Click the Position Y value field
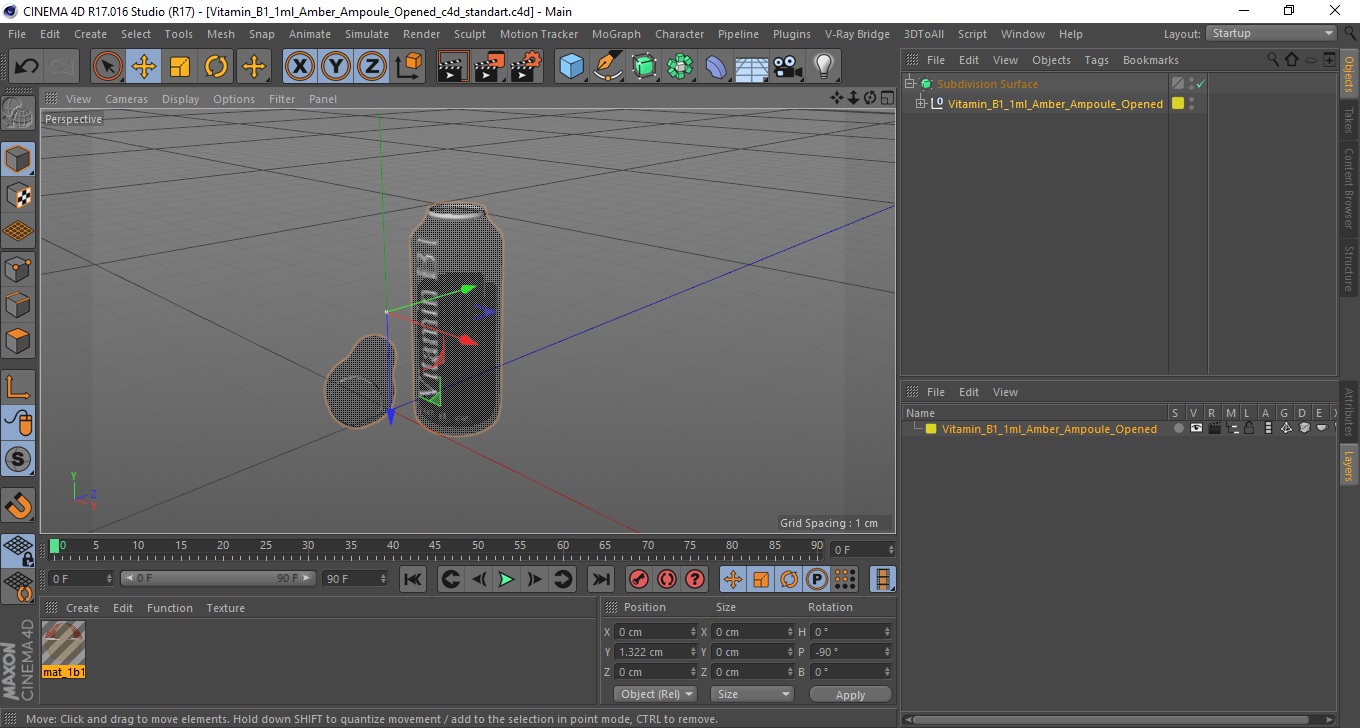The image size is (1360, 728). pos(652,652)
